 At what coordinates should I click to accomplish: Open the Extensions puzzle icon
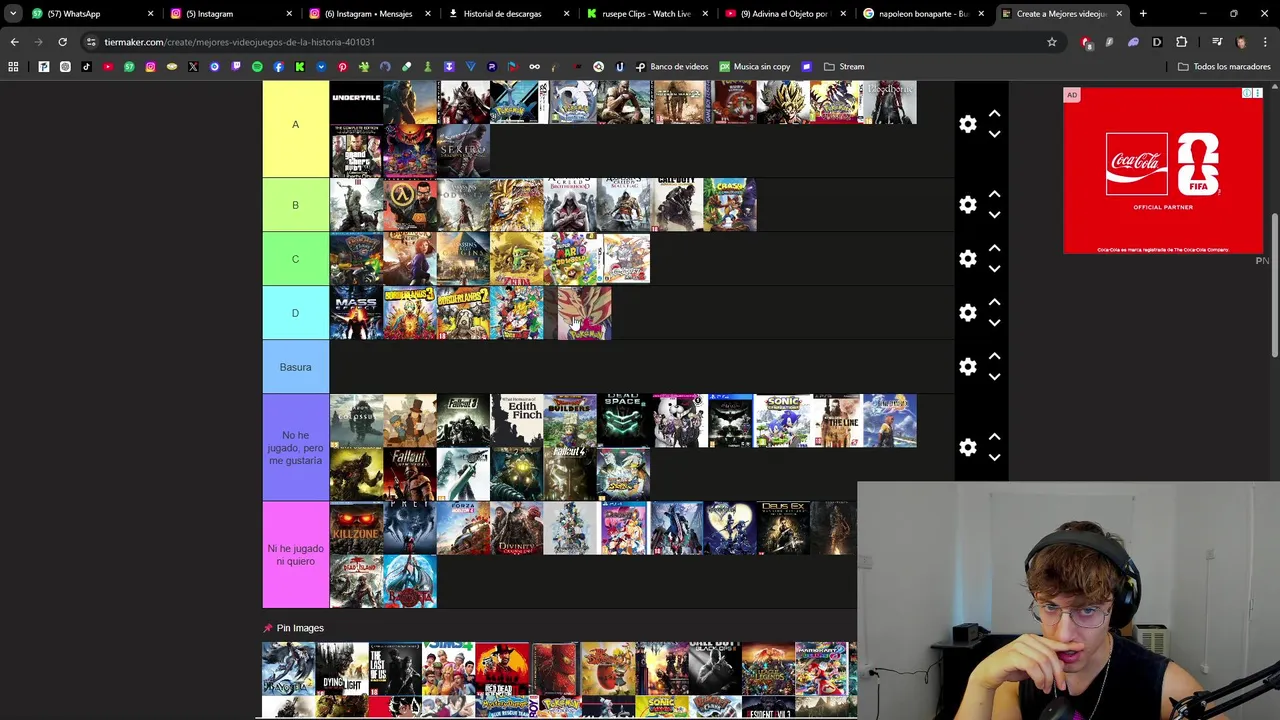[x=1181, y=42]
